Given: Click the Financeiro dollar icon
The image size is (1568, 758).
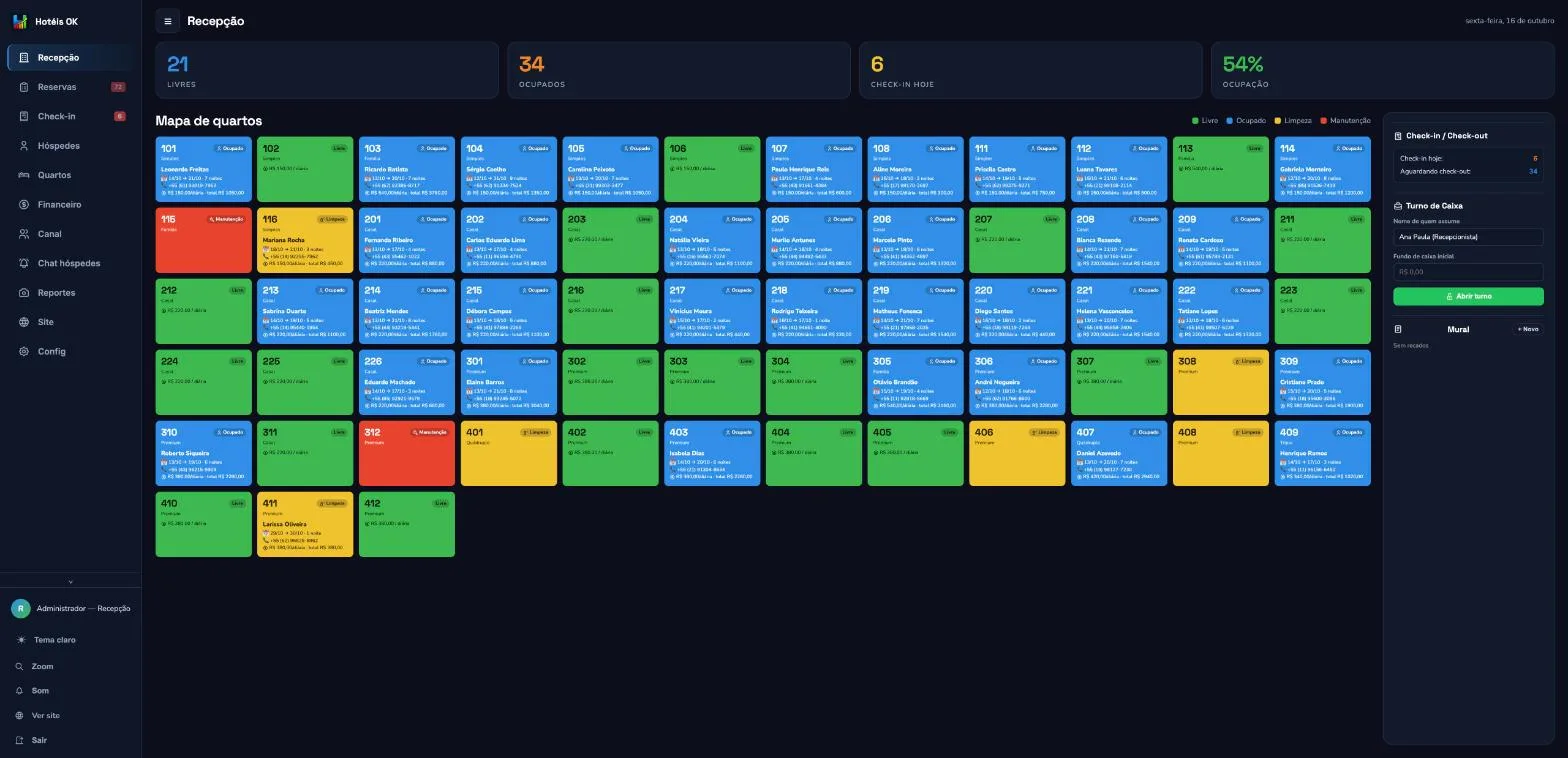Looking at the screenshot, I should click(24, 205).
